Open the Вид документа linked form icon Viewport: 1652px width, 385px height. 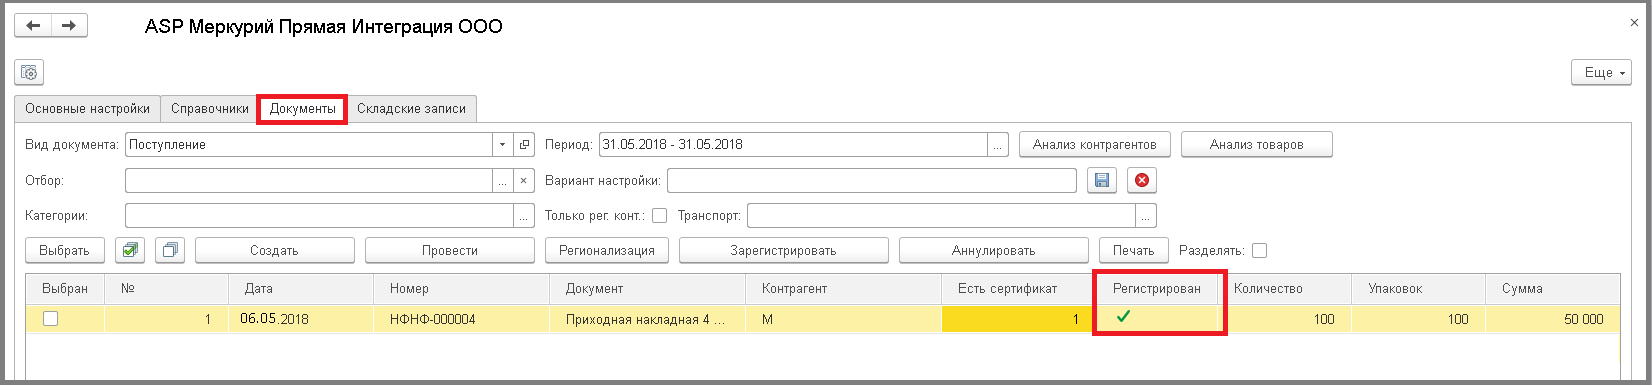525,145
